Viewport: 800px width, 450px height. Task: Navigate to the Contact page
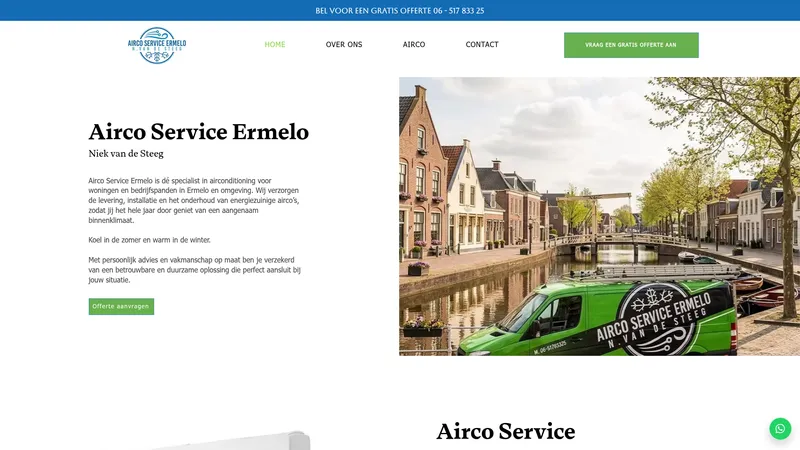pos(482,44)
